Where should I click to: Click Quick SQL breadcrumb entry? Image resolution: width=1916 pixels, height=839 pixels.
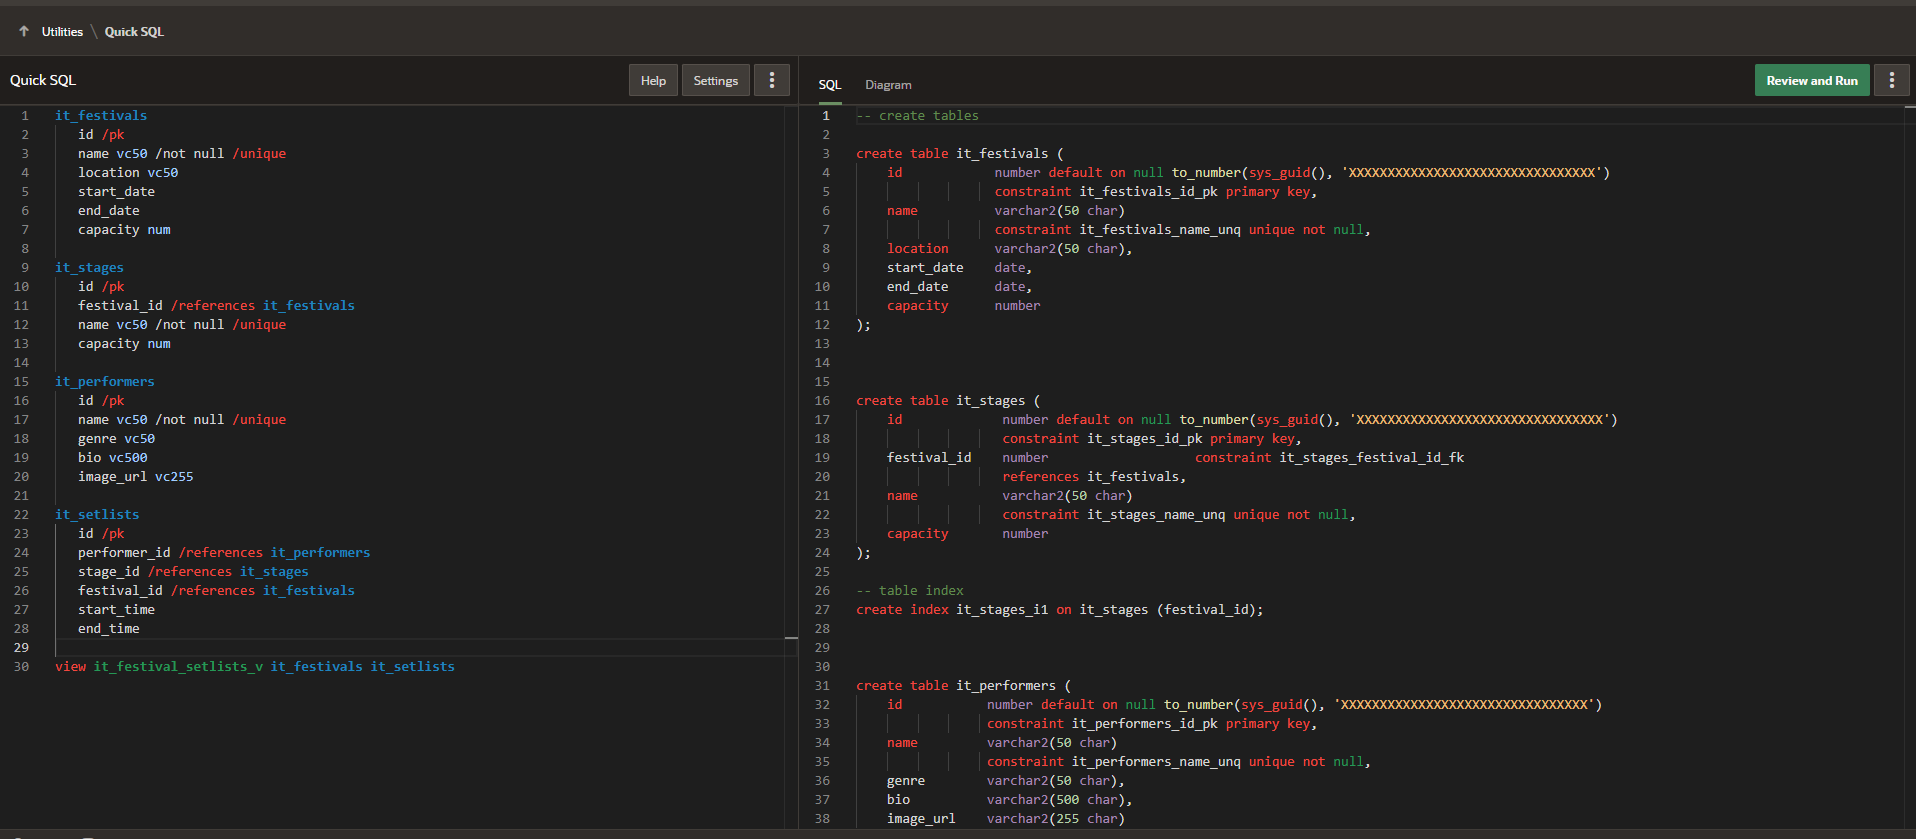[x=134, y=32]
